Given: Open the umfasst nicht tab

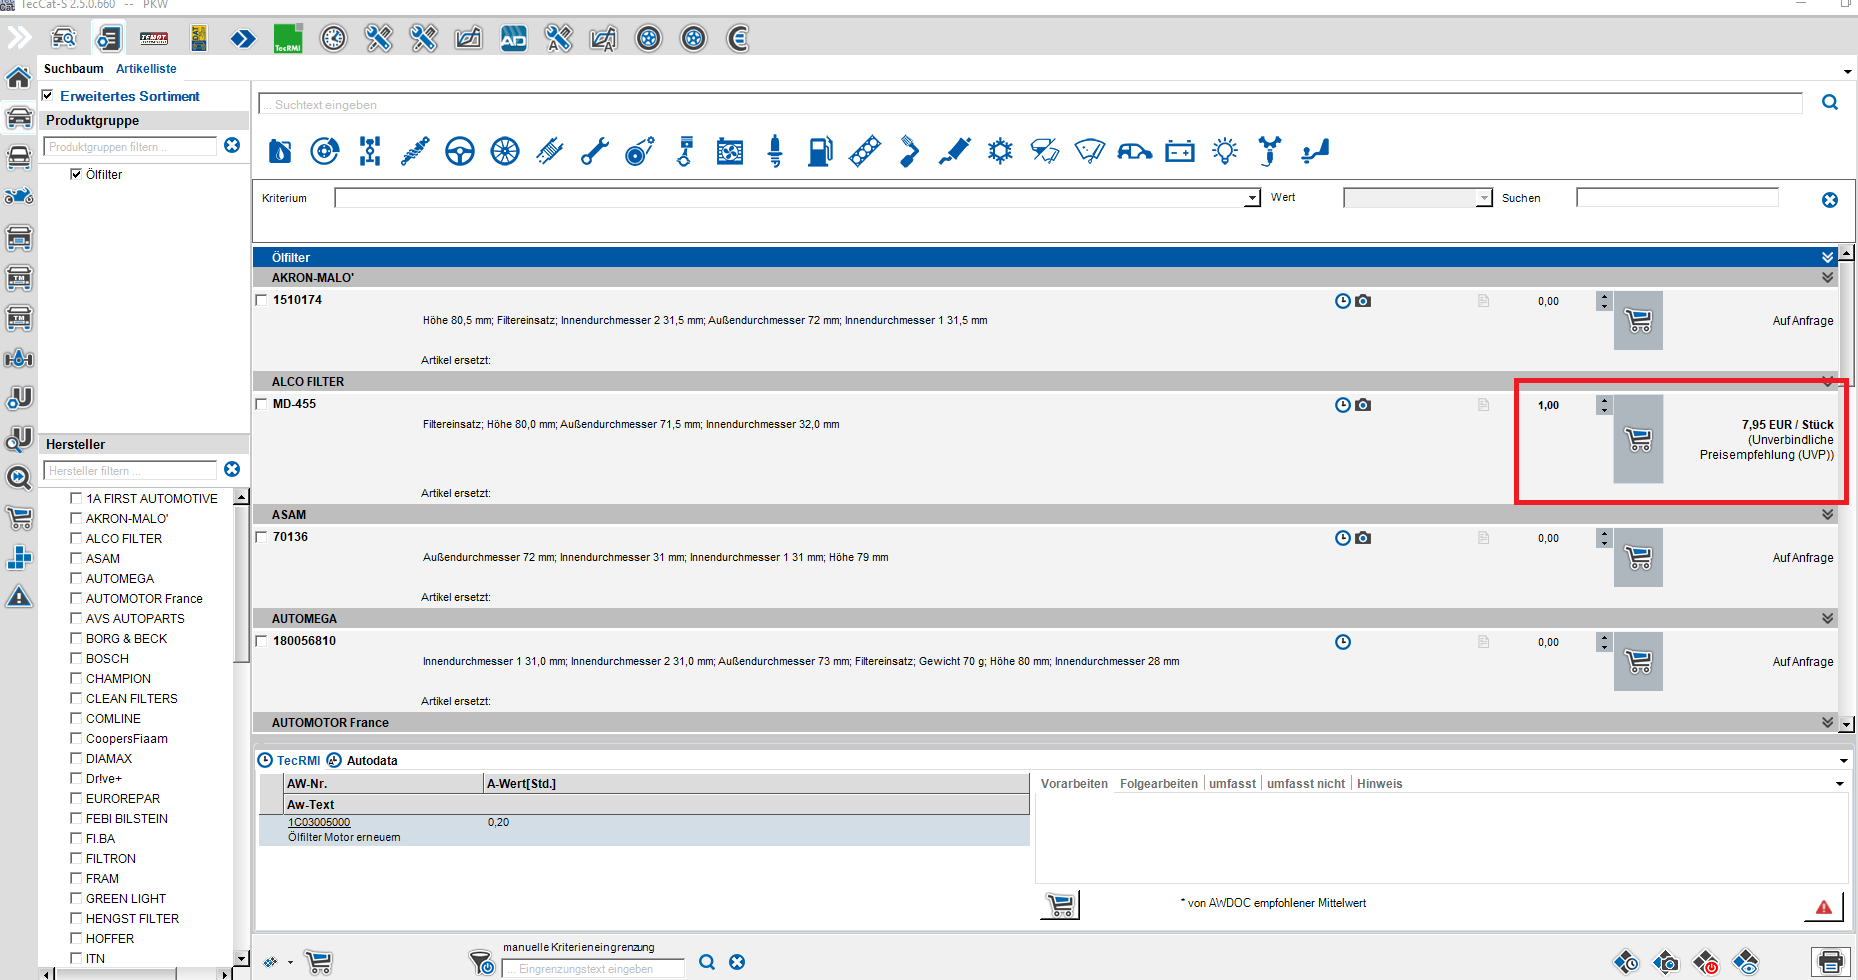Looking at the screenshot, I should (x=1306, y=784).
